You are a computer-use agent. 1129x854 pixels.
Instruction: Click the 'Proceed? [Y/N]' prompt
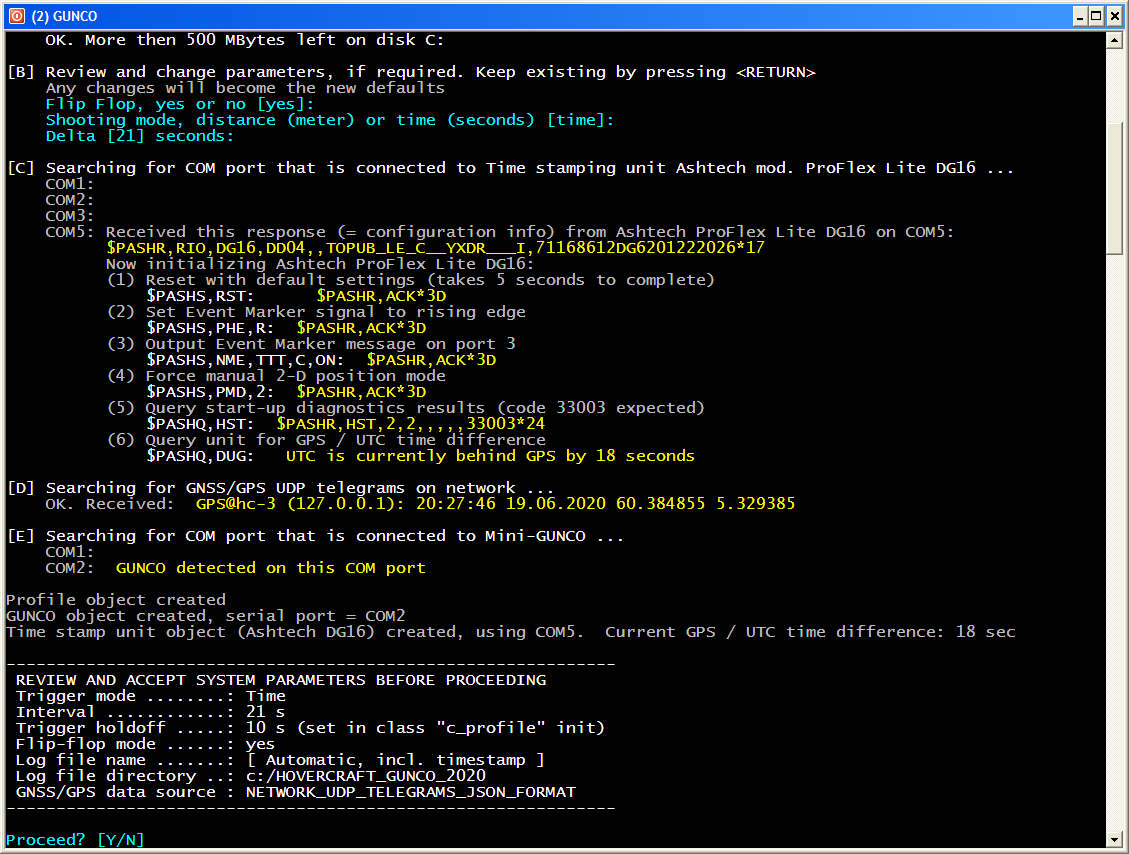[x=75, y=840]
